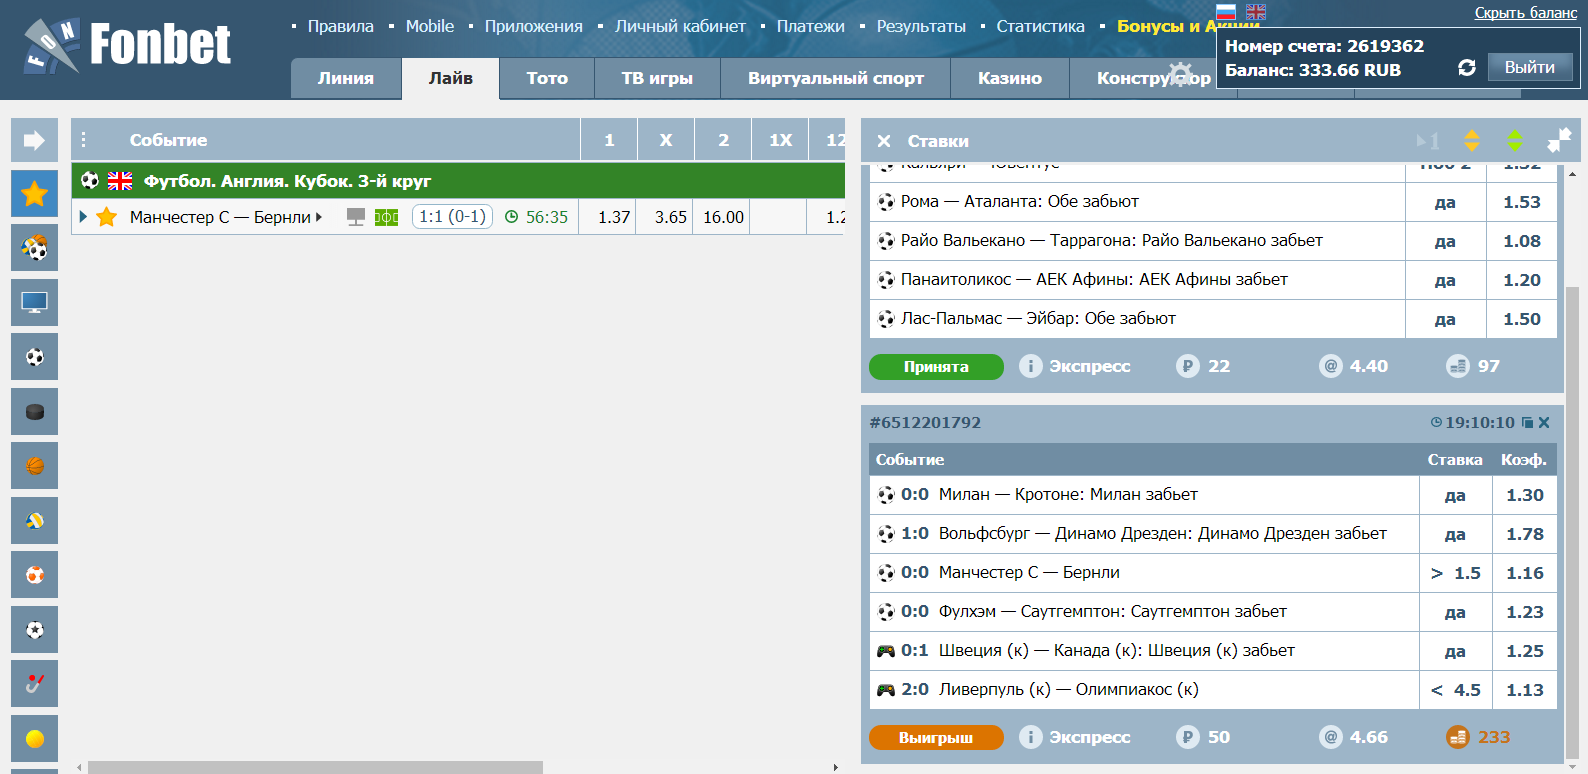The height and width of the screenshot is (774, 1588).
Task: Open the Платежи page
Action: click(811, 26)
